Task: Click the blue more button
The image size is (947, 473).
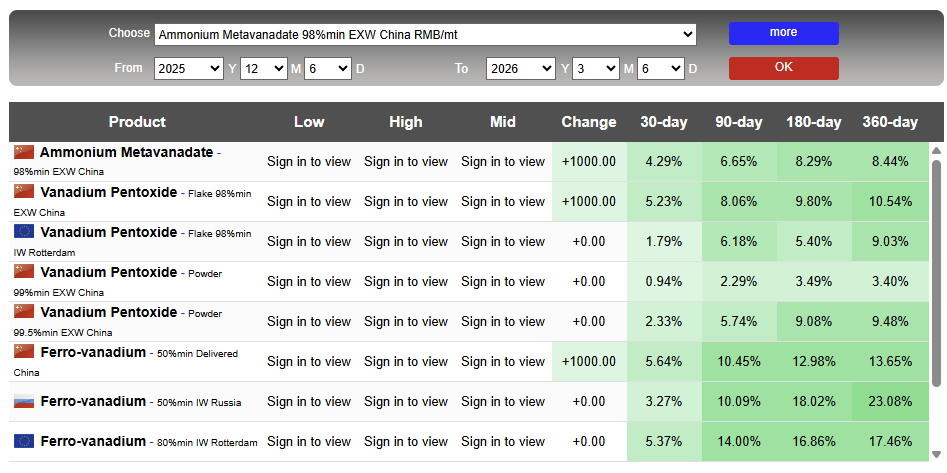Action: (783, 33)
